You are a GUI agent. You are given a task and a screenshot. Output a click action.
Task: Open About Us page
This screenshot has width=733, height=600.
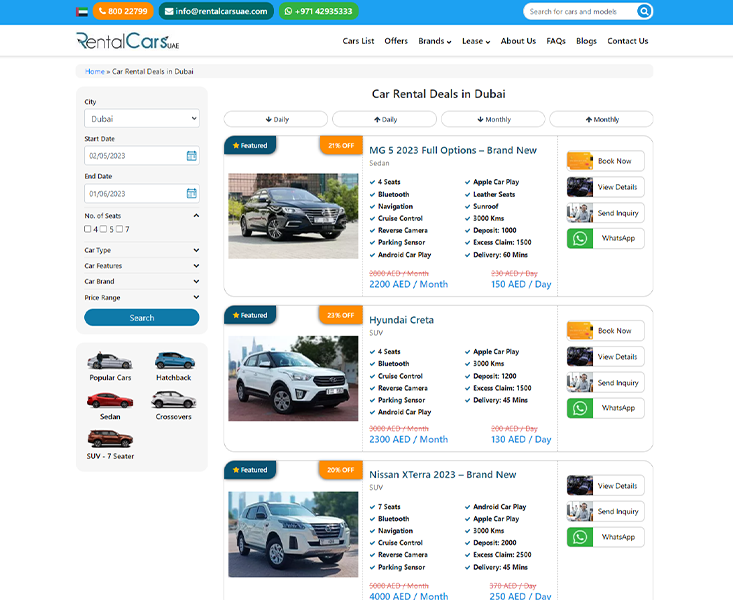[518, 41]
